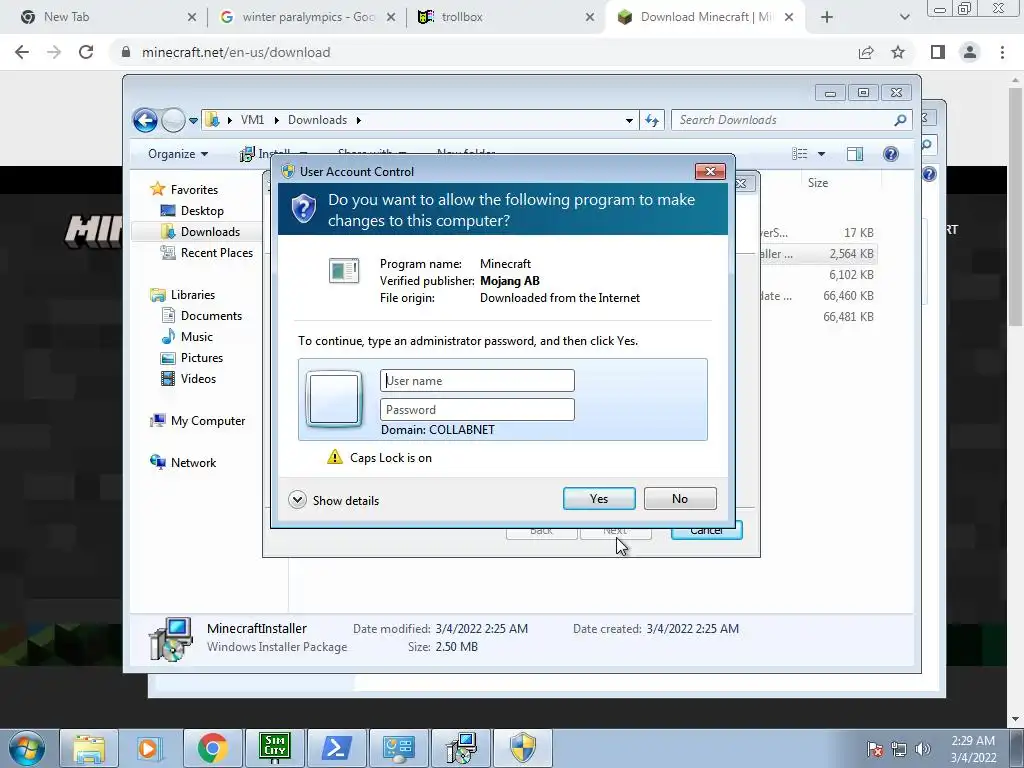This screenshot has height=768, width=1024.
Task: Select My Computer in sidebar
Action: 208,421
